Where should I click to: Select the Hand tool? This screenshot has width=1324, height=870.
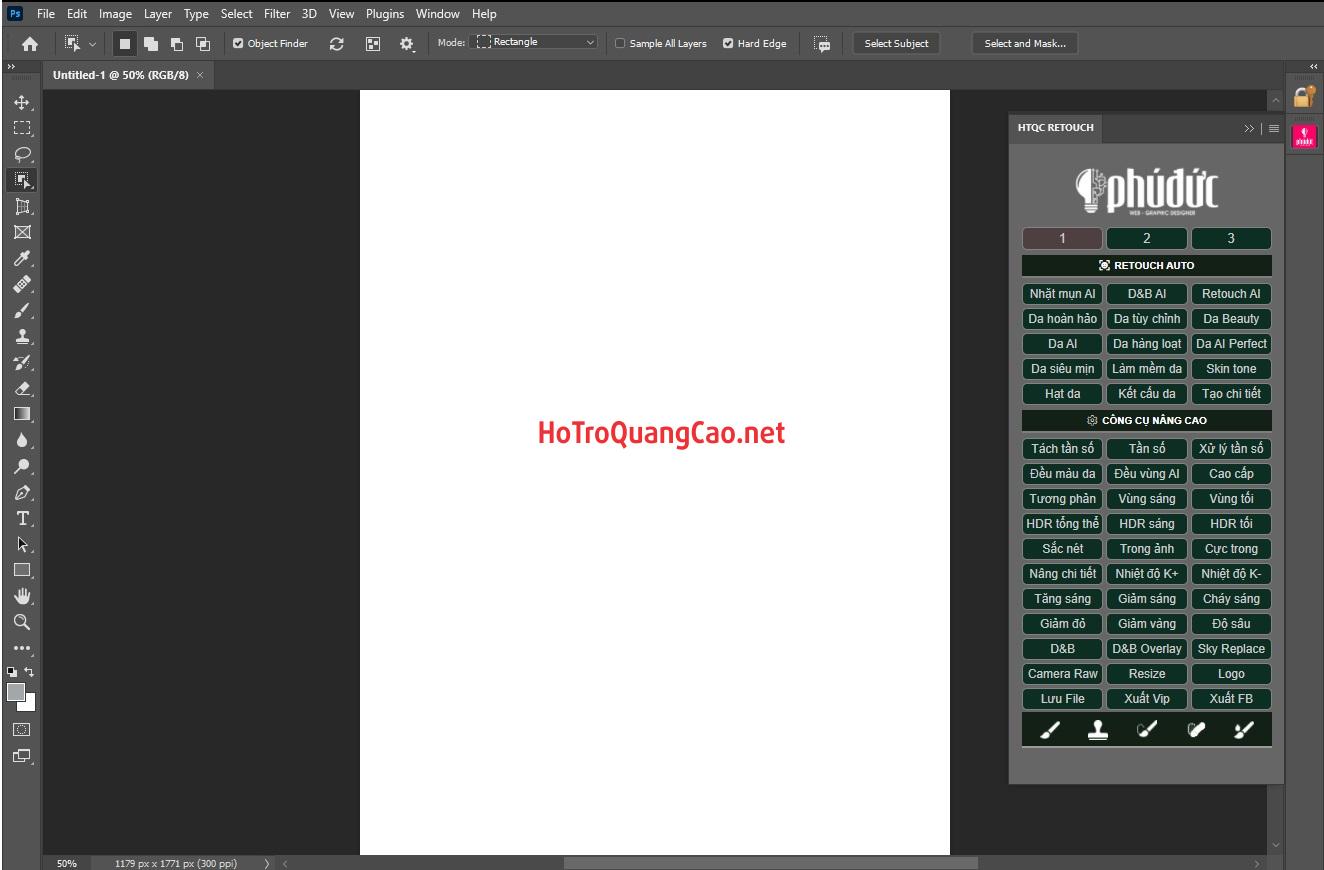(22, 596)
